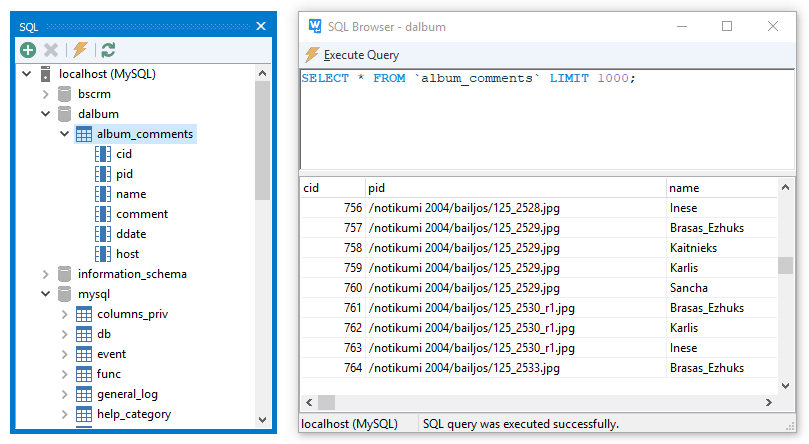Click the grey delete X icon

(x=51, y=50)
